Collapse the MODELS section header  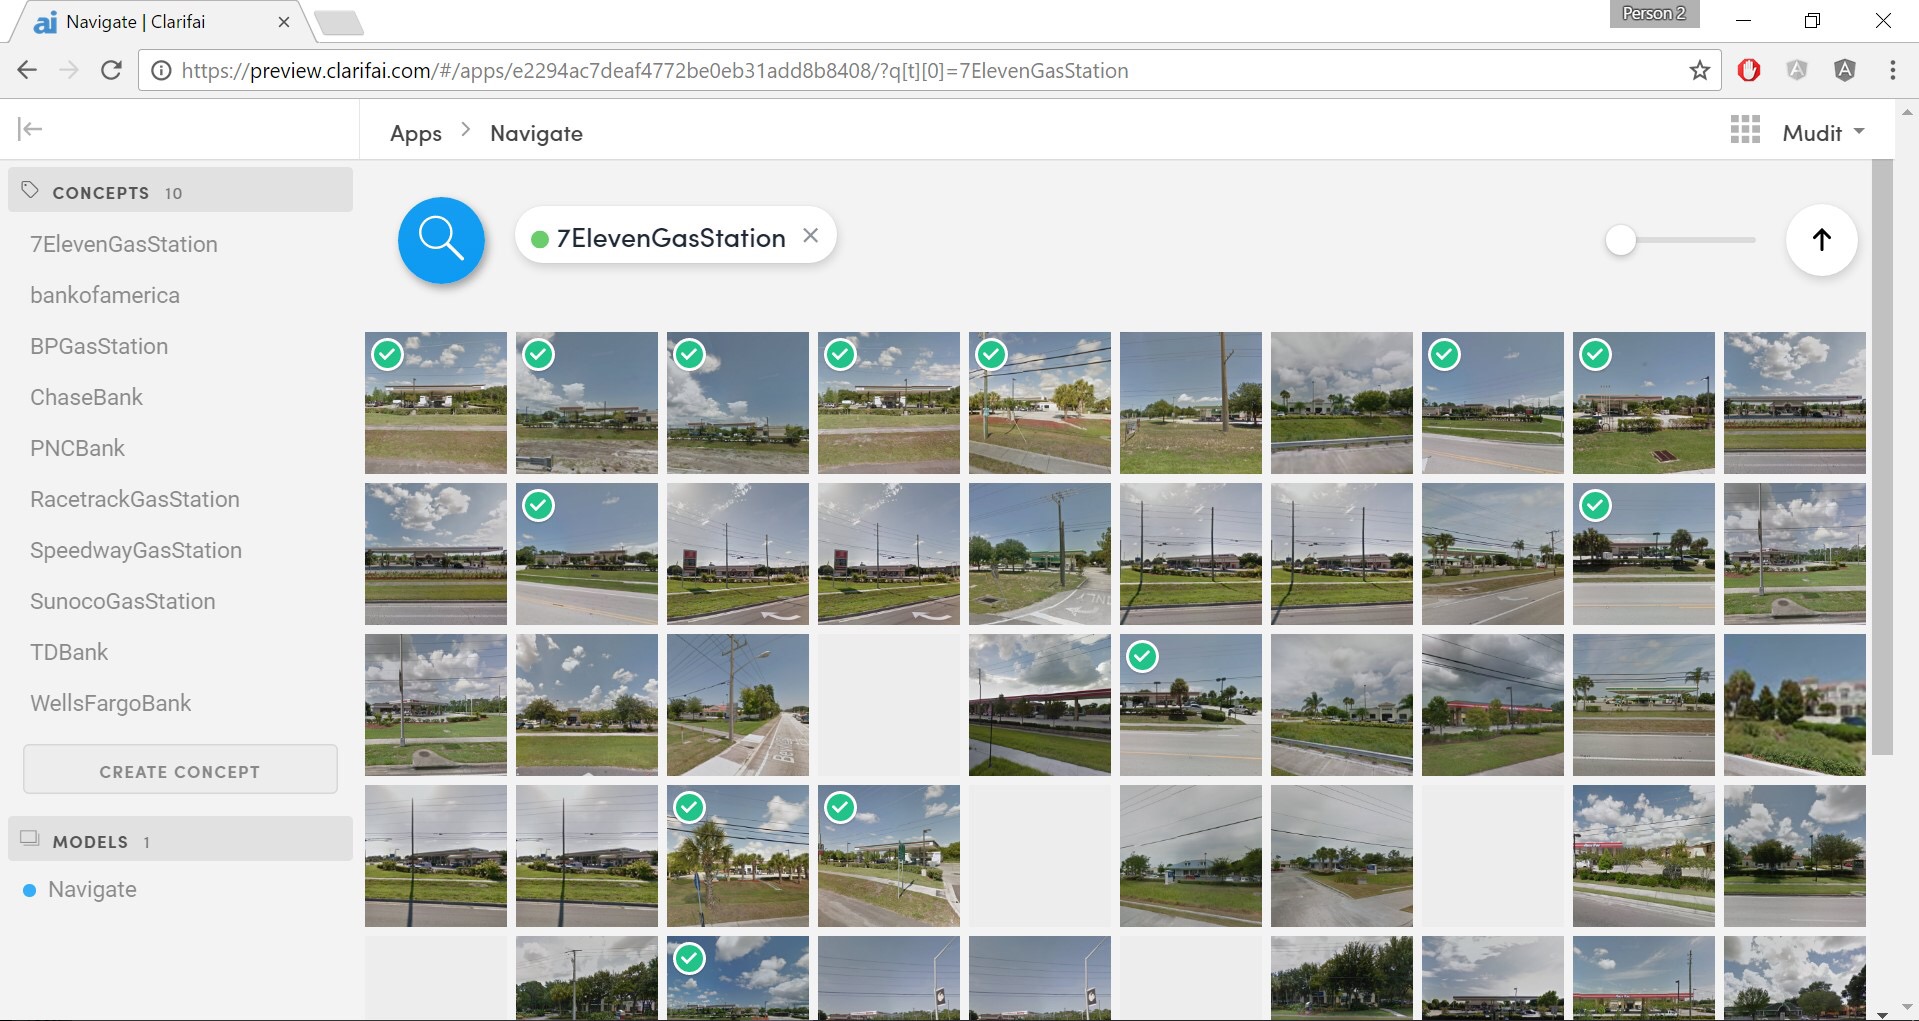point(180,839)
